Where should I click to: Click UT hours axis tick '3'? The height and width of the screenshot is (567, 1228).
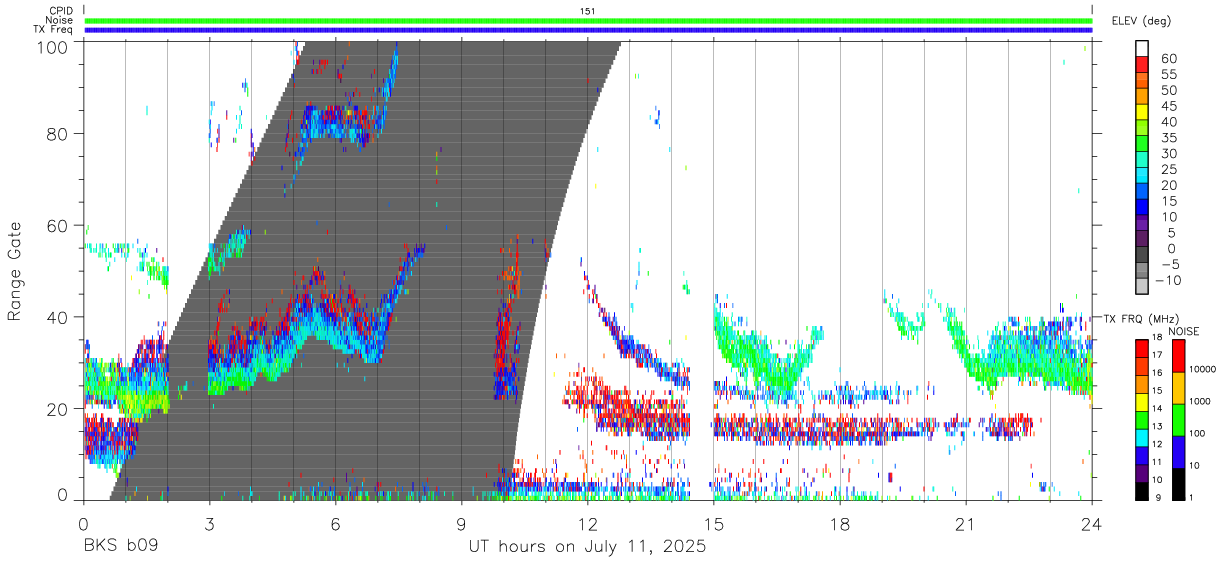pos(209,524)
